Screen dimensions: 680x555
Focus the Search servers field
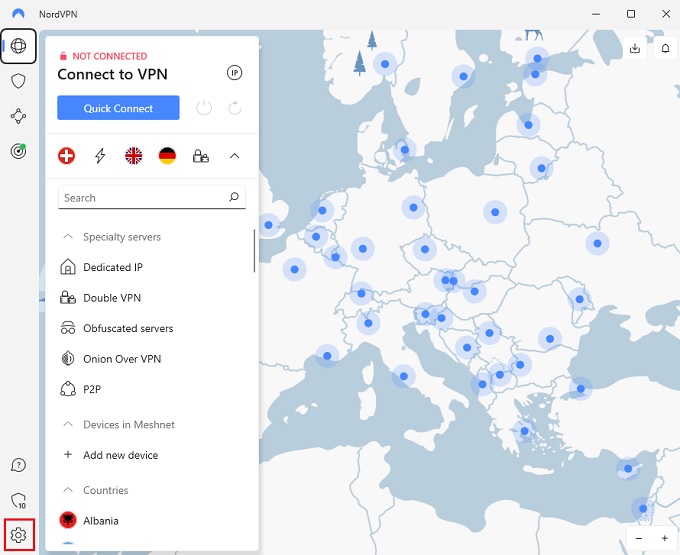(x=152, y=198)
